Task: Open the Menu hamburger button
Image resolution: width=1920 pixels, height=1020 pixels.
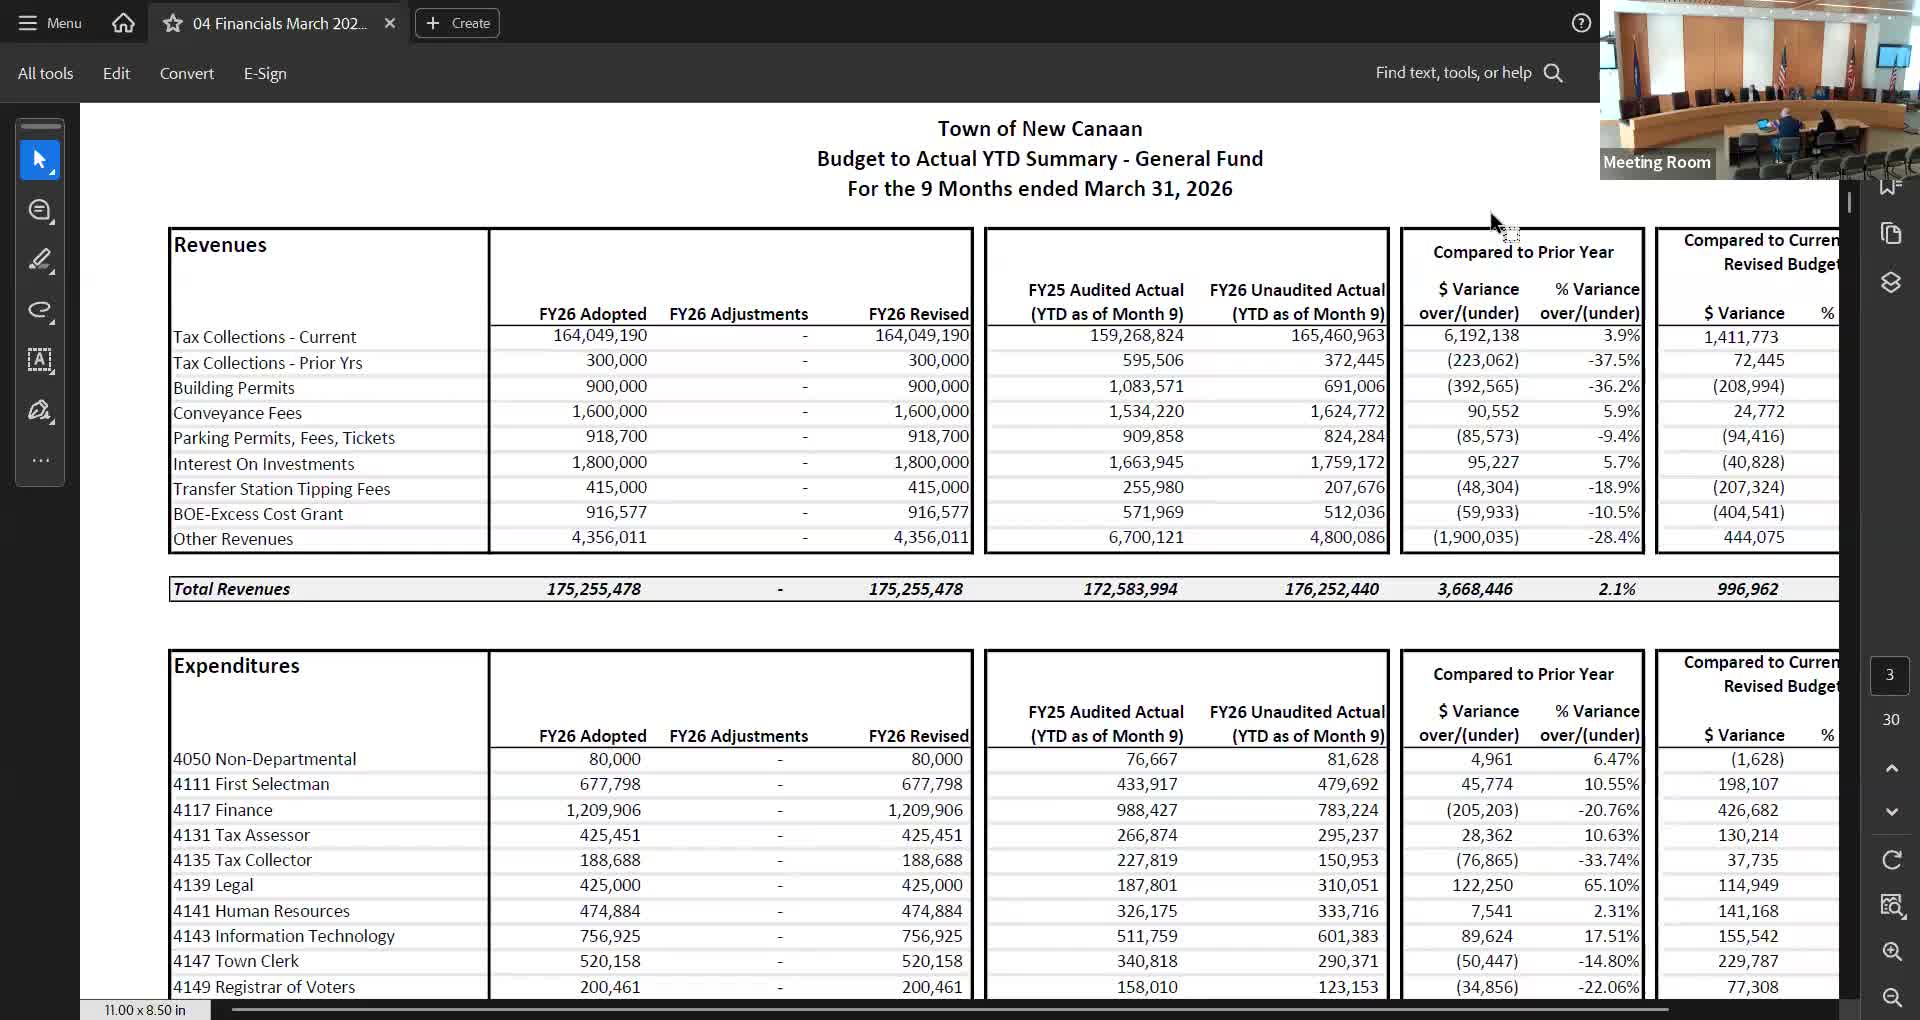Action: (x=49, y=23)
